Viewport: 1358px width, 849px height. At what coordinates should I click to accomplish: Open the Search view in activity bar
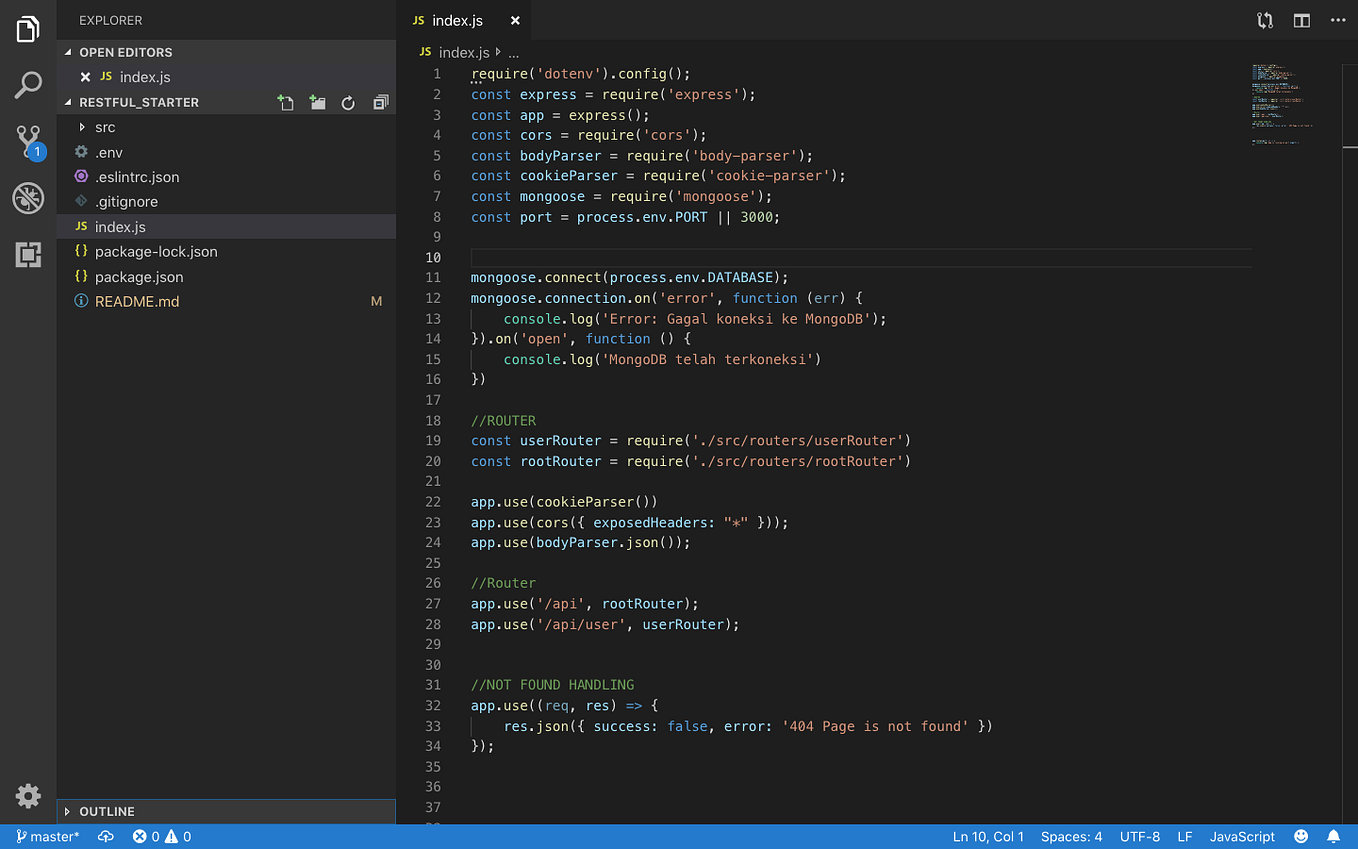28,86
